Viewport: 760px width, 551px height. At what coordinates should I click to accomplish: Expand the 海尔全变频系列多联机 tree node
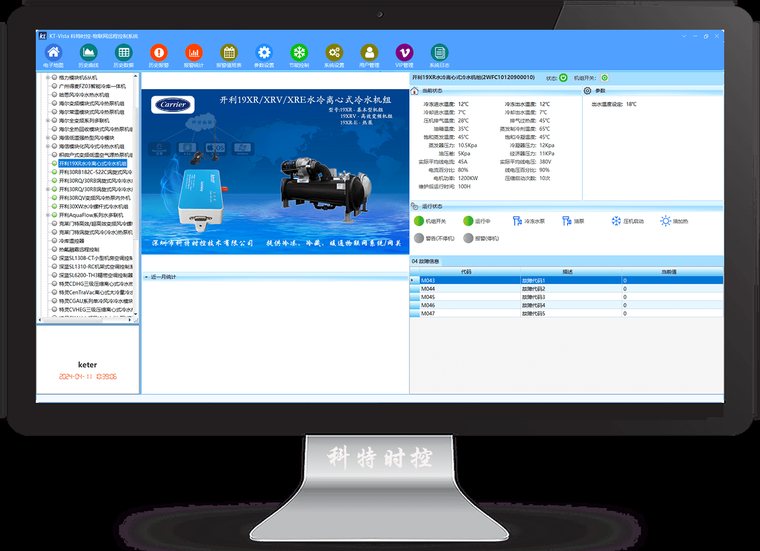pos(48,120)
